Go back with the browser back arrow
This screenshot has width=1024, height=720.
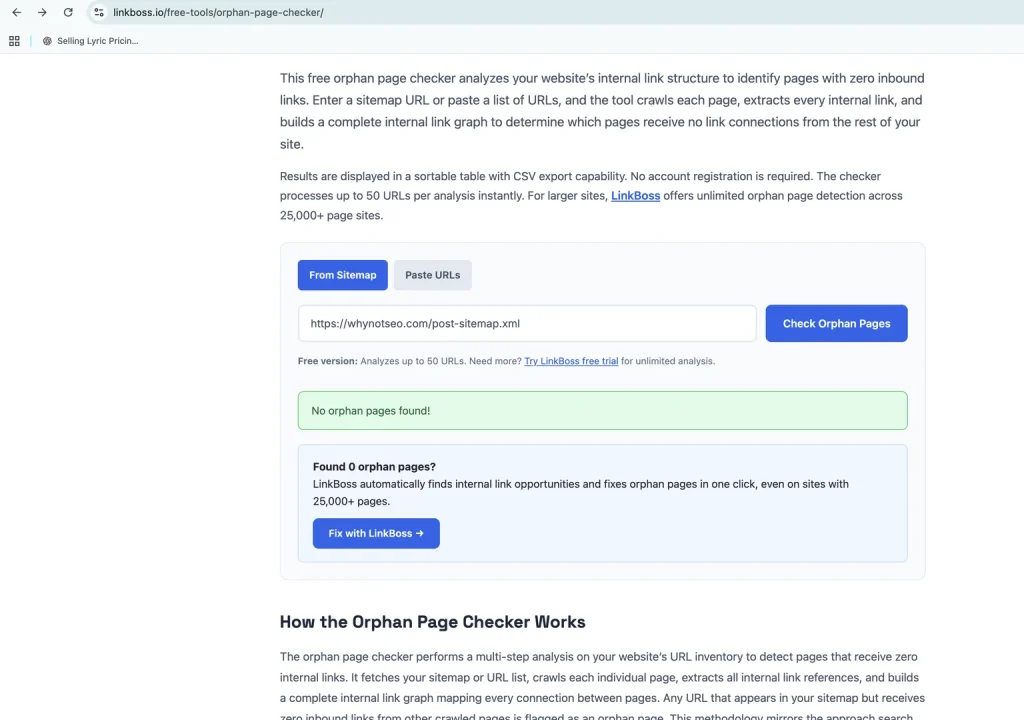click(x=16, y=12)
